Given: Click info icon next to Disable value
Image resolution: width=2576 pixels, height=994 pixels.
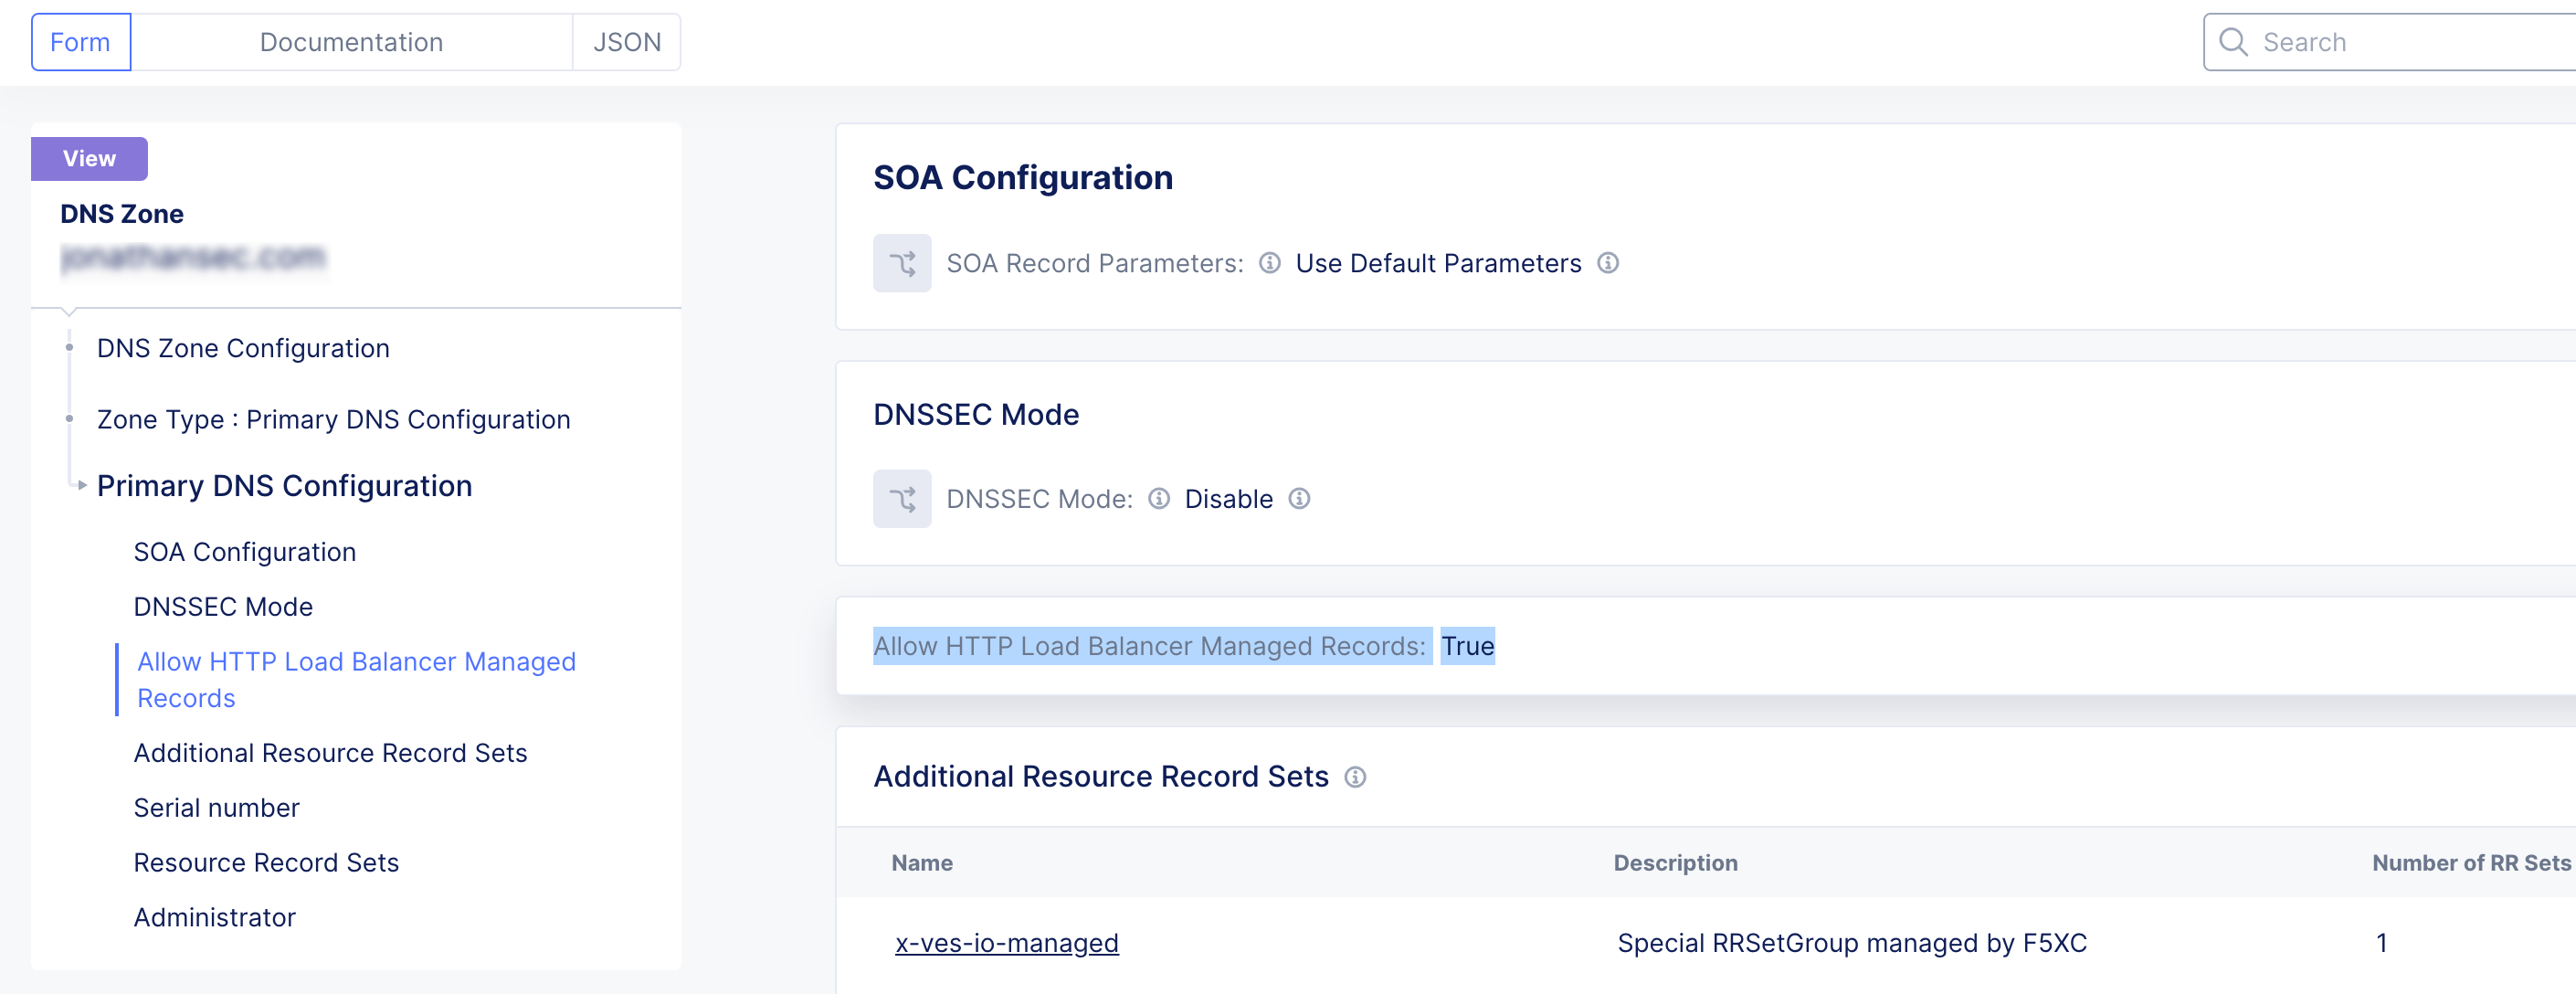Looking at the screenshot, I should (1298, 499).
